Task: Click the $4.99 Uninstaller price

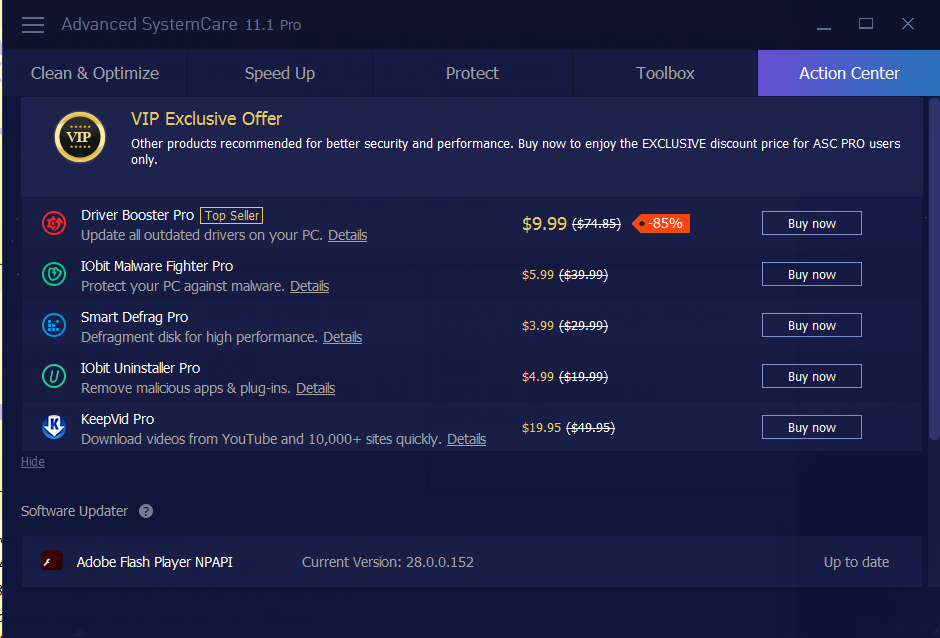Action: 538,377
